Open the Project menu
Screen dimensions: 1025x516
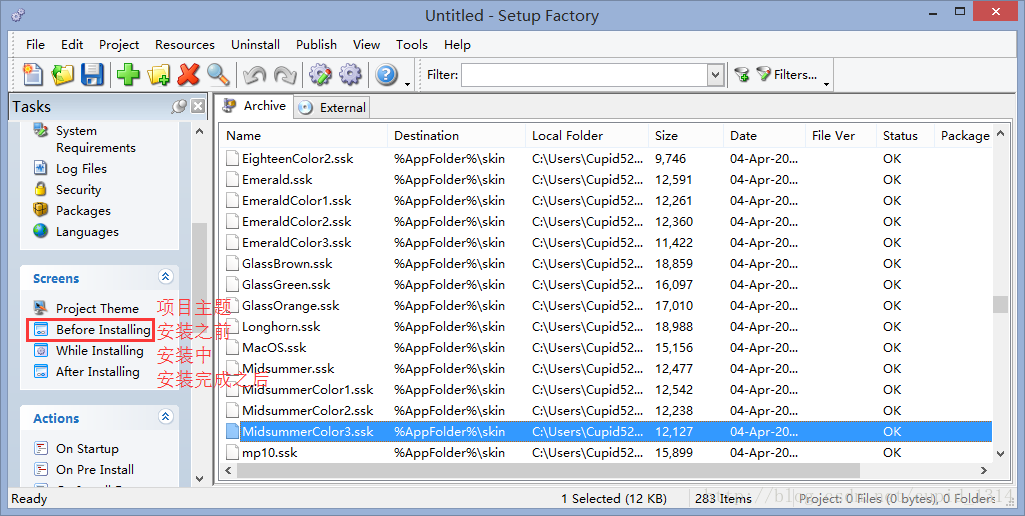pyautogui.click(x=119, y=44)
